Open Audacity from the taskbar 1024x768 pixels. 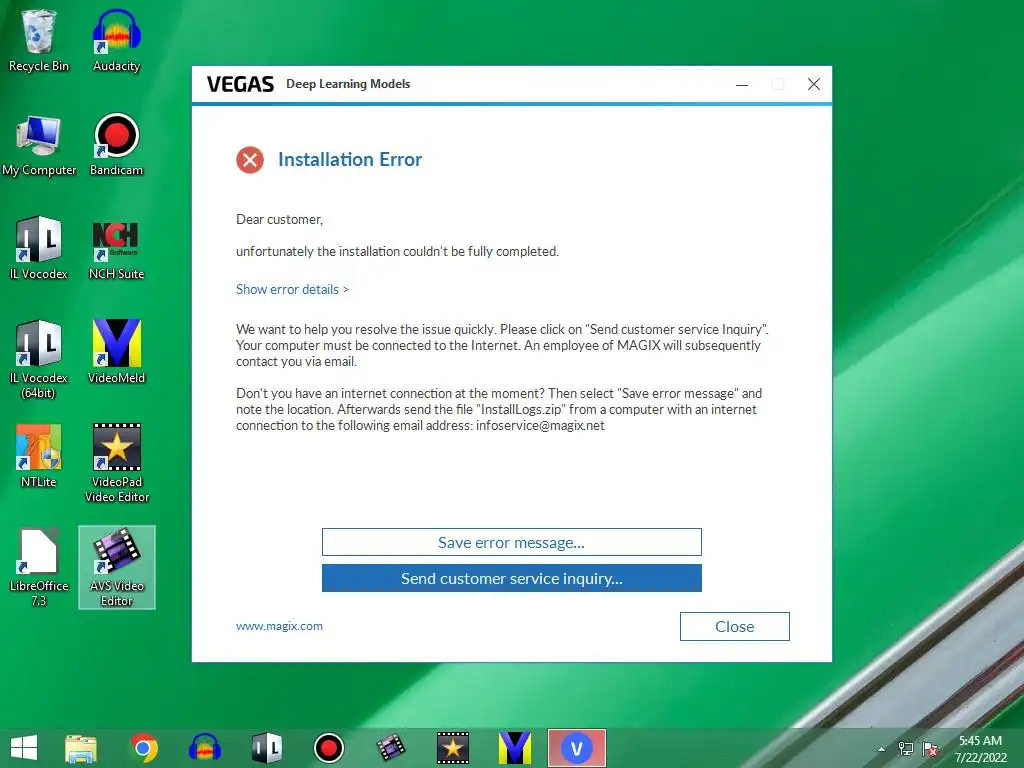click(205, 748)
